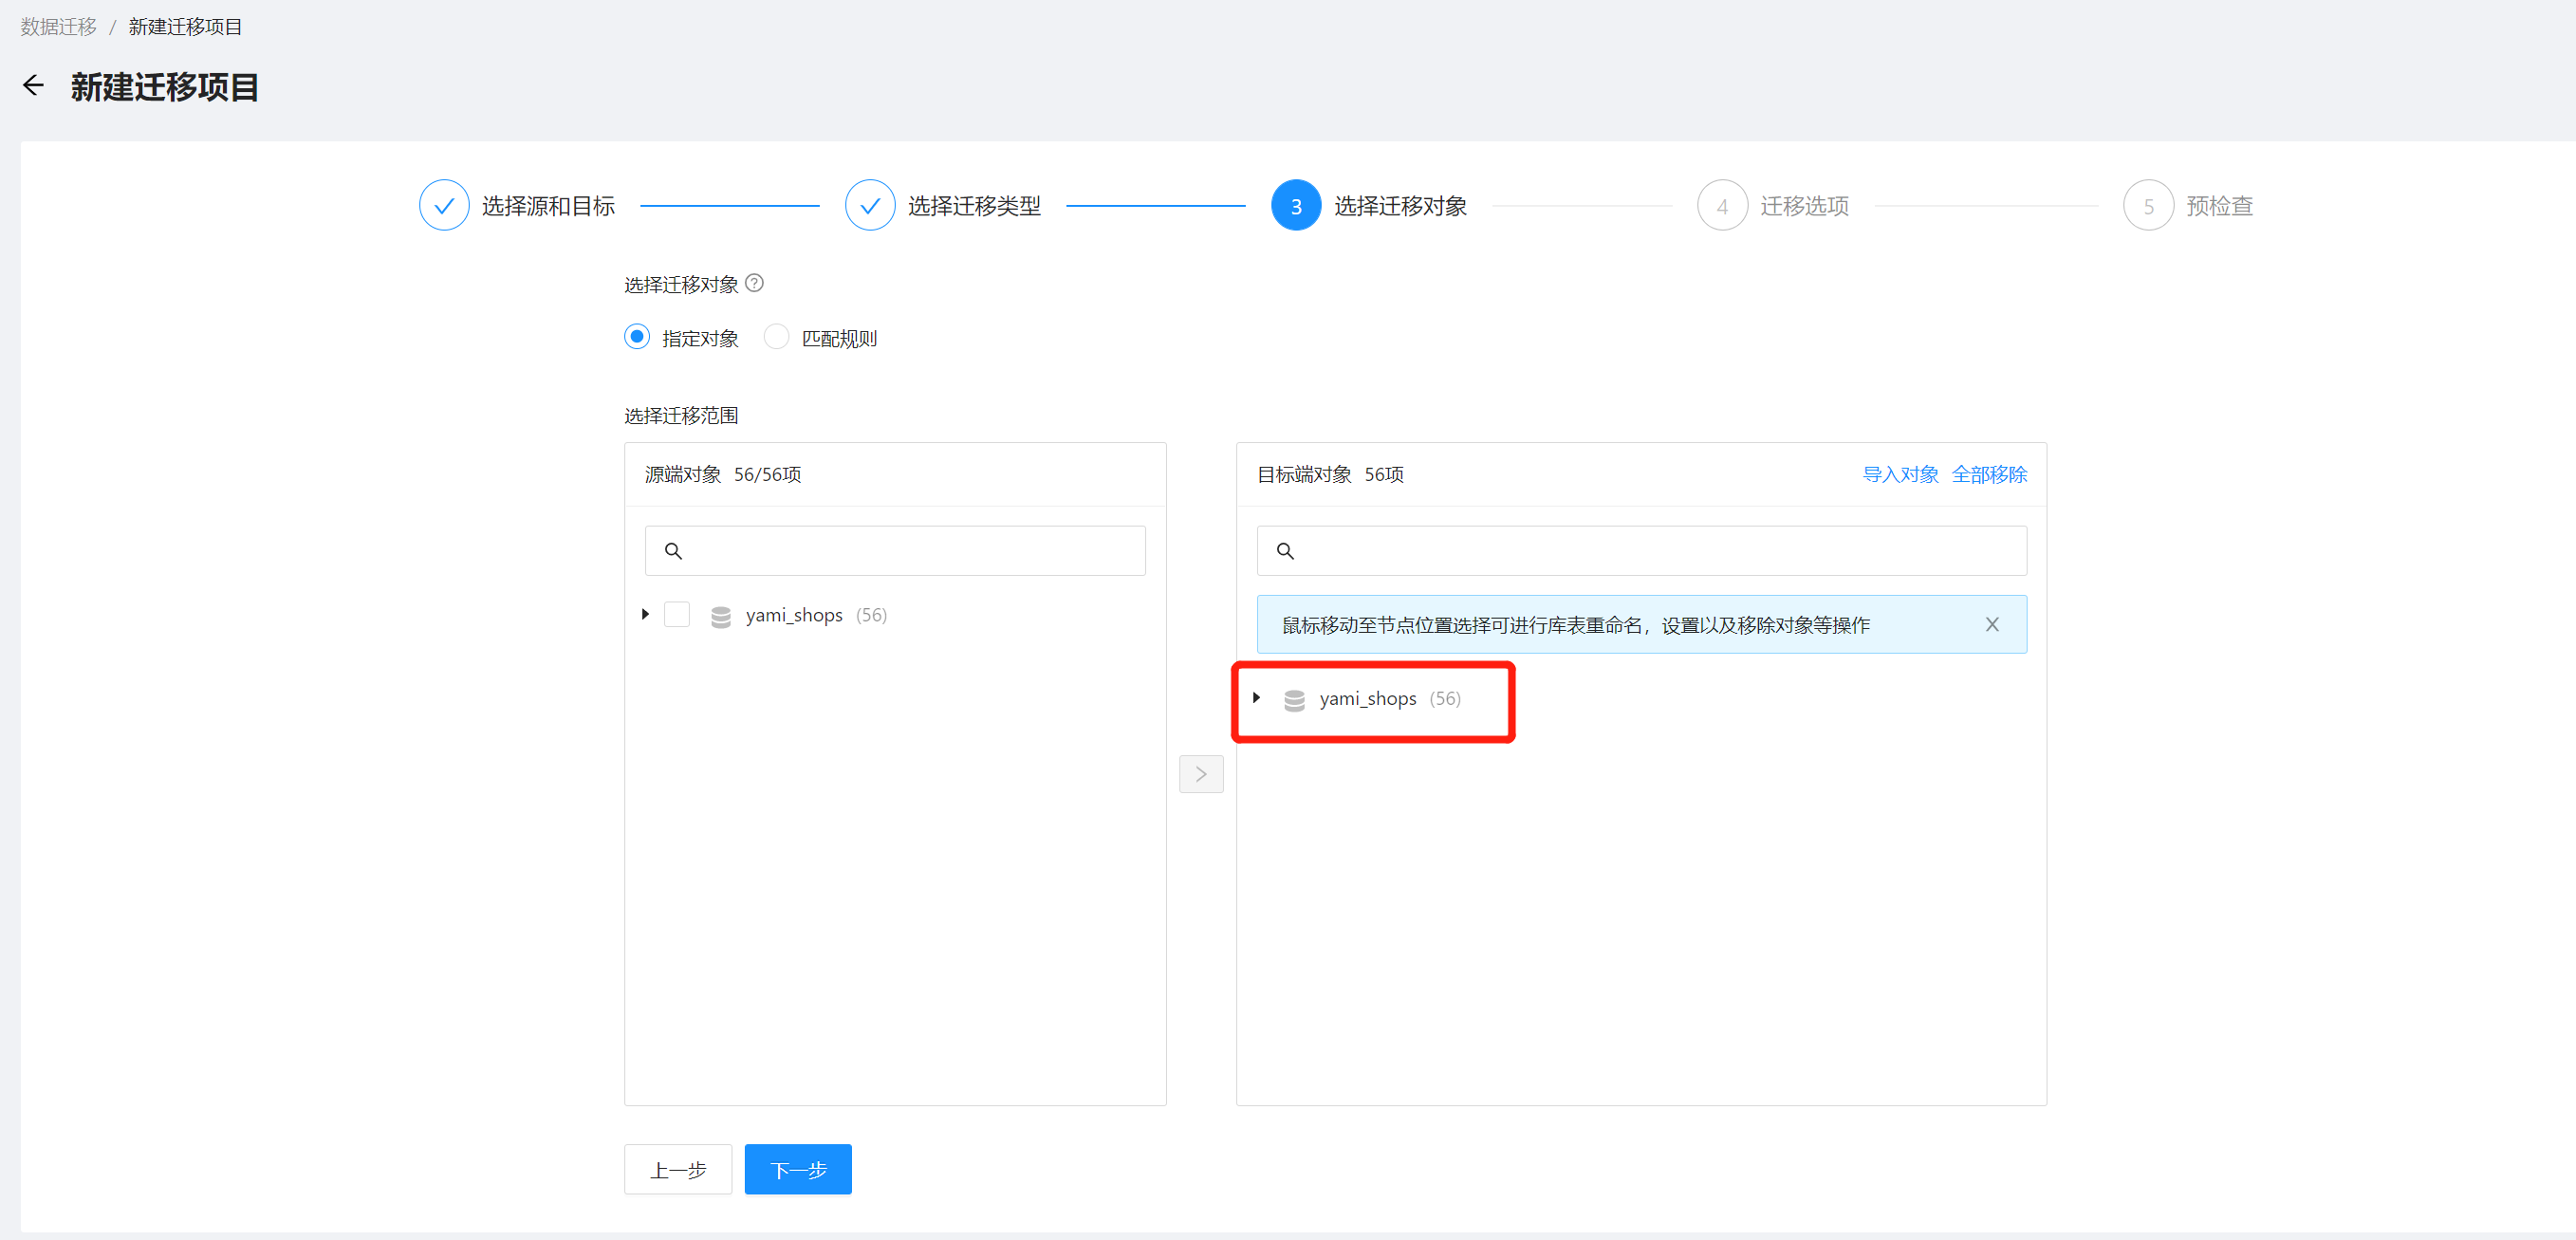Viewport: 2576px width, 1240px height.
Task: Select the 指定对象 radio option
Action: 637,337
